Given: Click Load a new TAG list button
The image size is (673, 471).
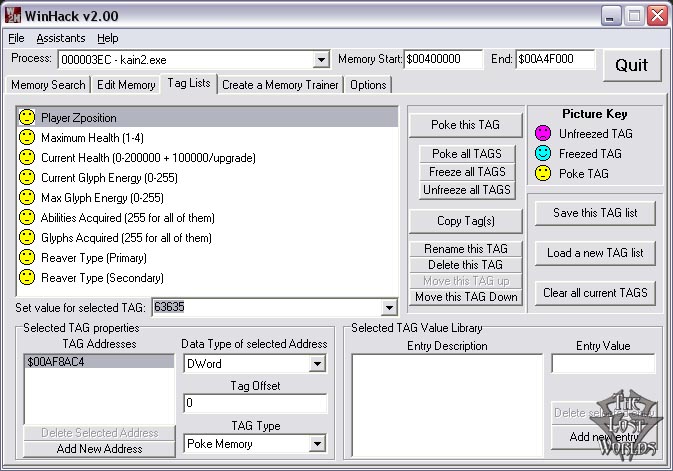Looking at the screenshot, I should point(595,253).
